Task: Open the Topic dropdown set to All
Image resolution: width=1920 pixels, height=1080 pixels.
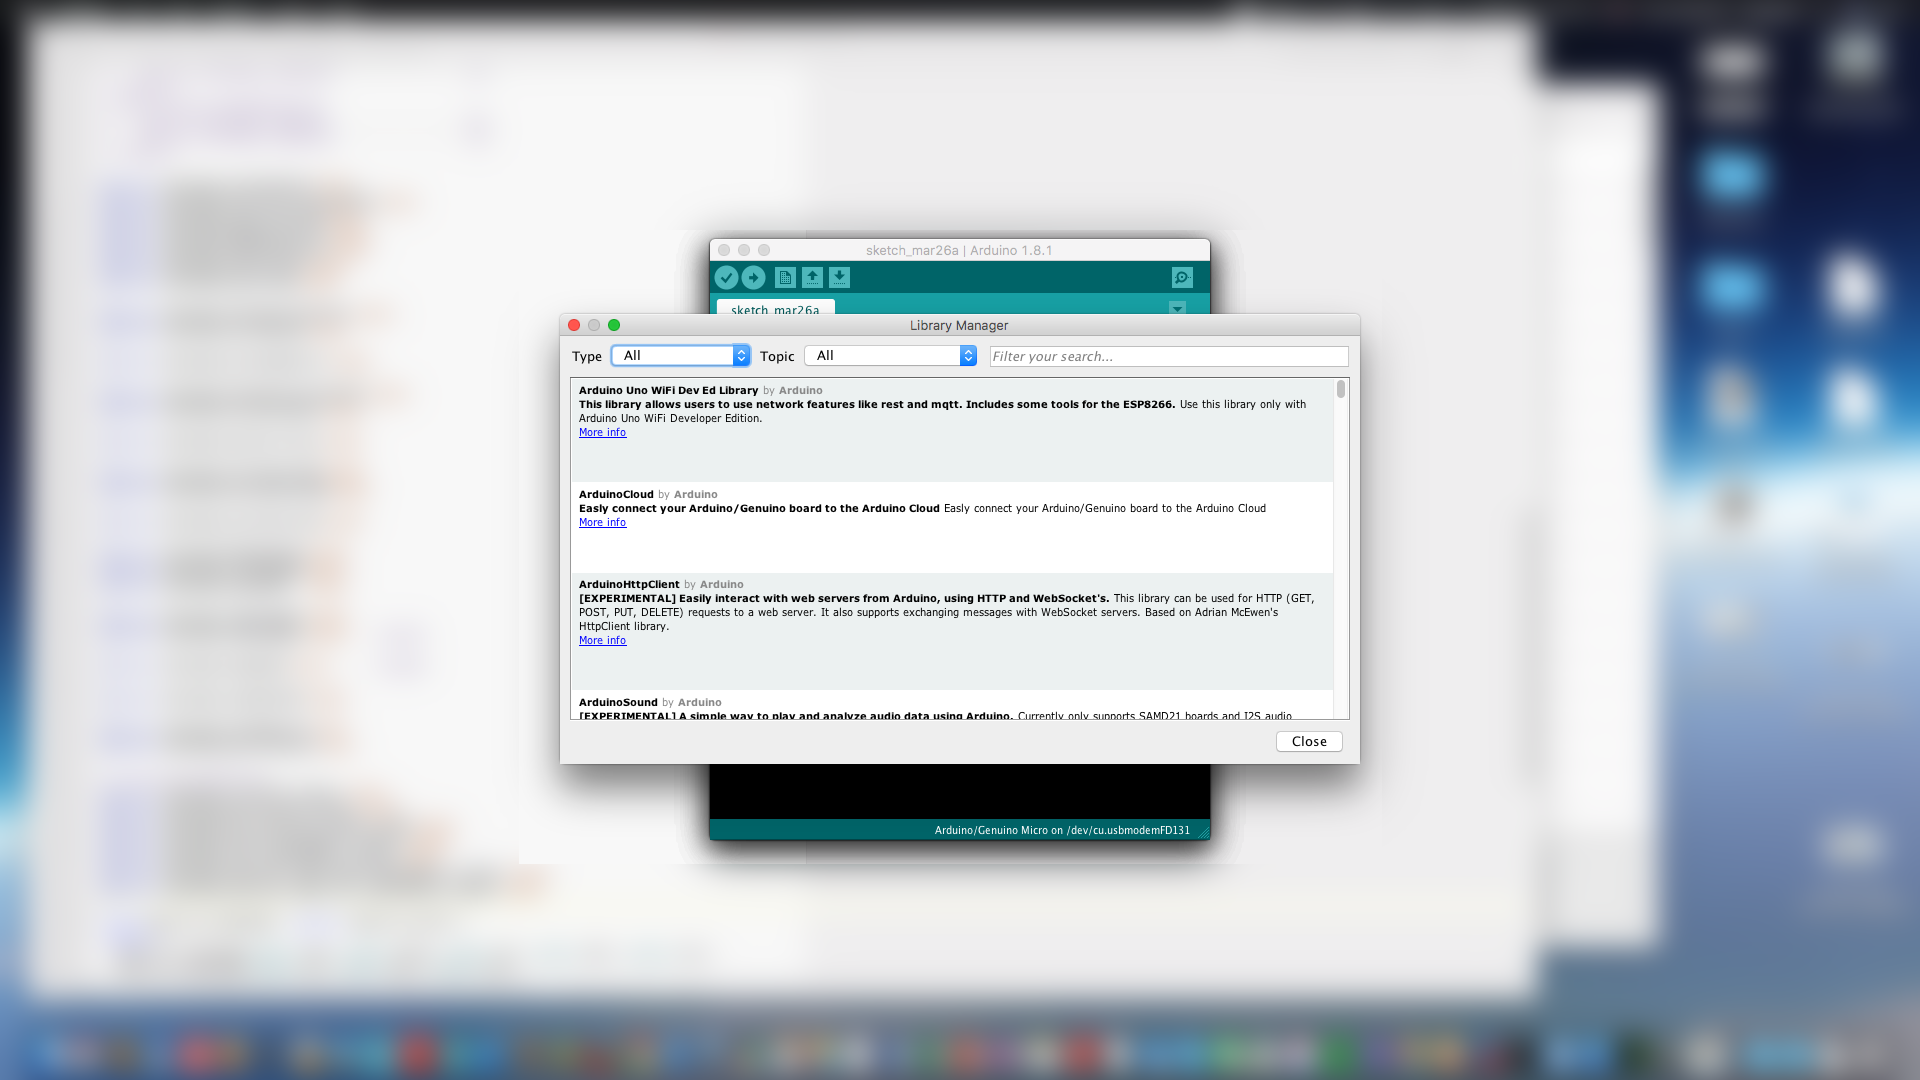Action: [x=890, y=355]
